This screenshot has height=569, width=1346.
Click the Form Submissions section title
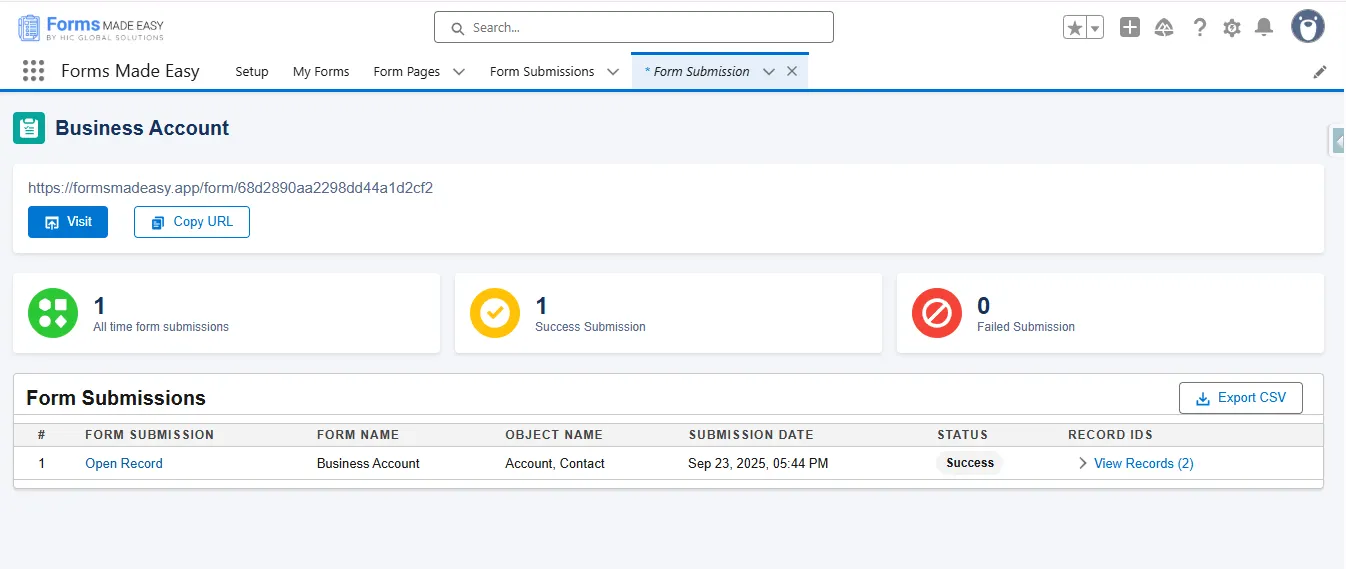pos(116,398)
